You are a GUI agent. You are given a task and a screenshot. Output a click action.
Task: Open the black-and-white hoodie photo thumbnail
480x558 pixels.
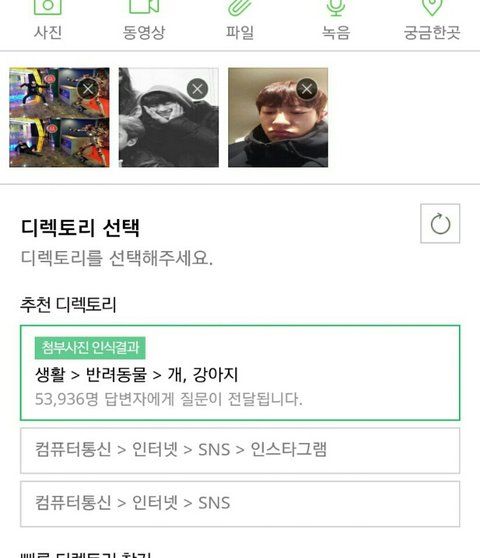coord(169,117)
